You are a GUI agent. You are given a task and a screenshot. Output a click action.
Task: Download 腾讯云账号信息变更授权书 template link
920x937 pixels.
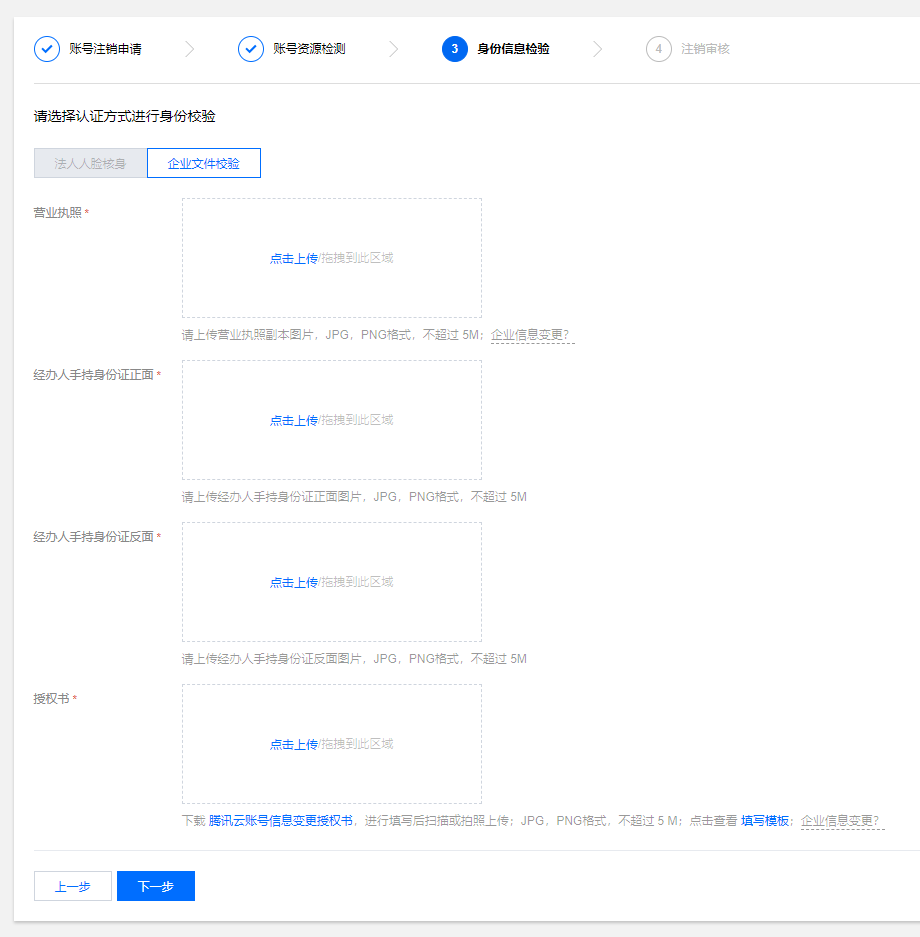pyautogui.click(x=280, y=821)
